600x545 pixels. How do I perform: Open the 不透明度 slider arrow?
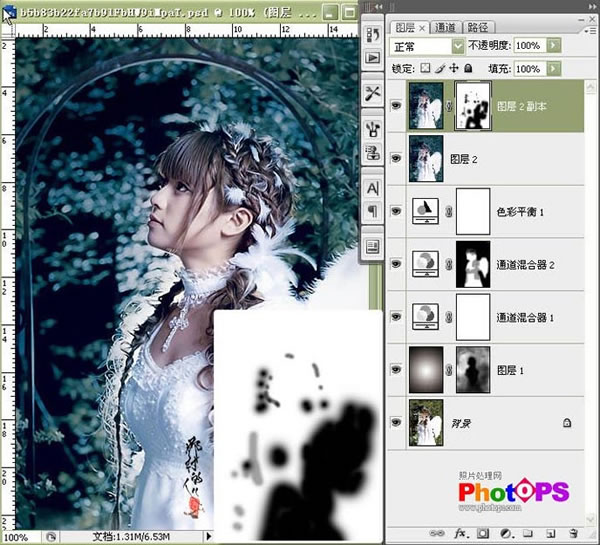(554, 46)
